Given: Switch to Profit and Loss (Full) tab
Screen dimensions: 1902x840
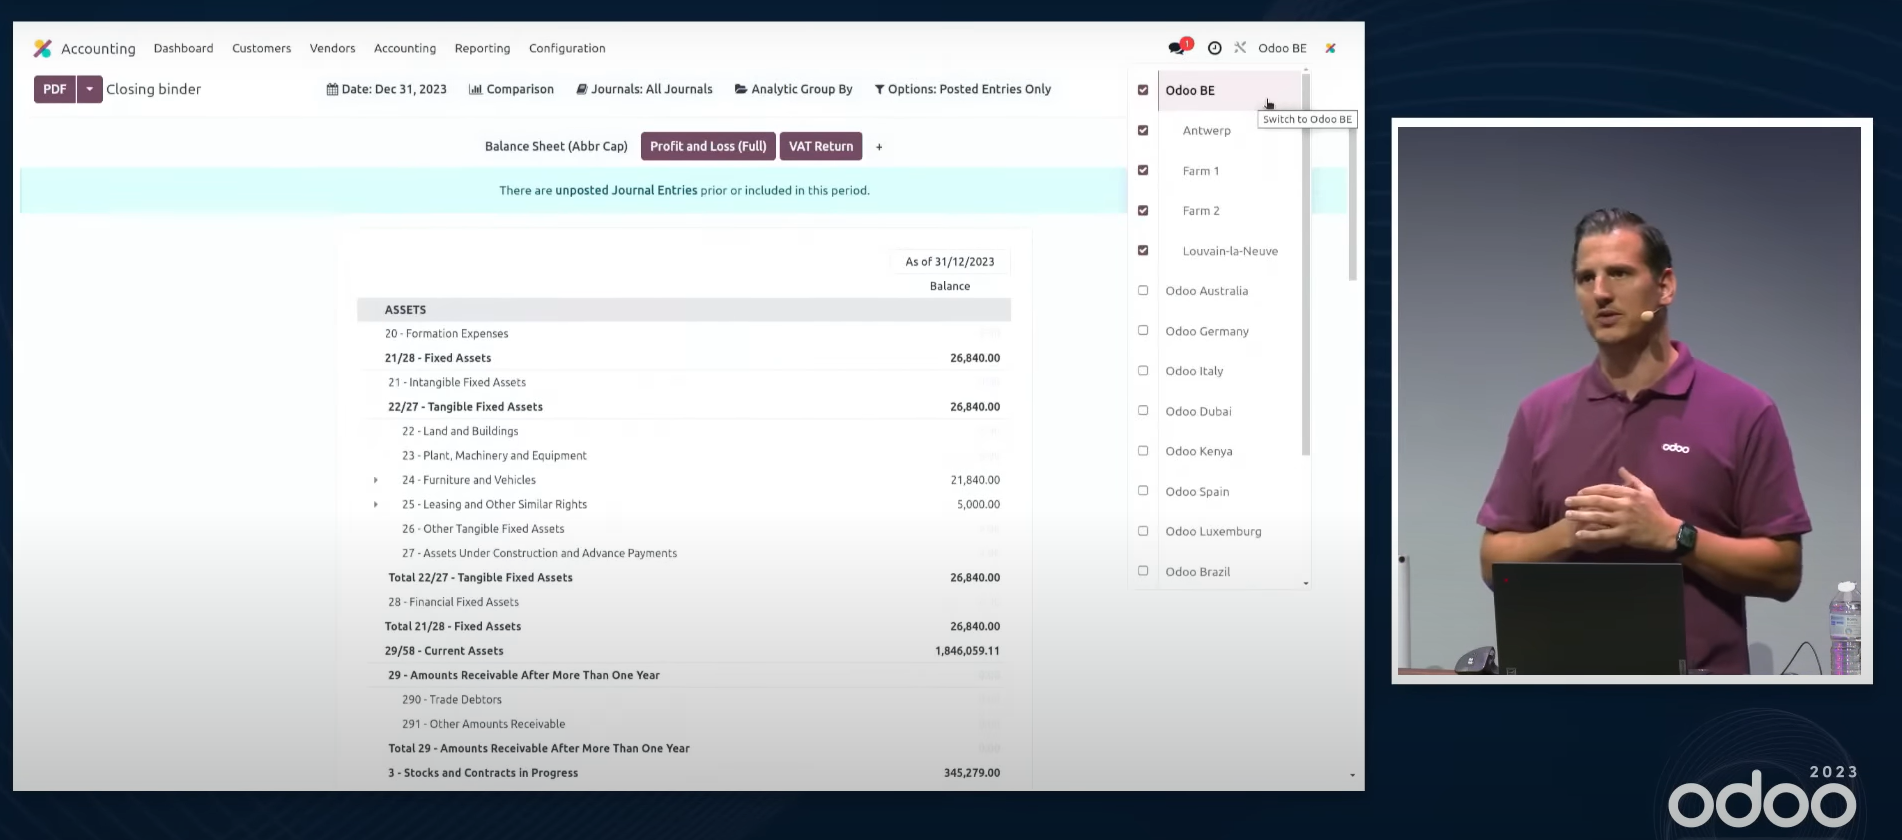Looking at the screenshot, I should 708,146.
